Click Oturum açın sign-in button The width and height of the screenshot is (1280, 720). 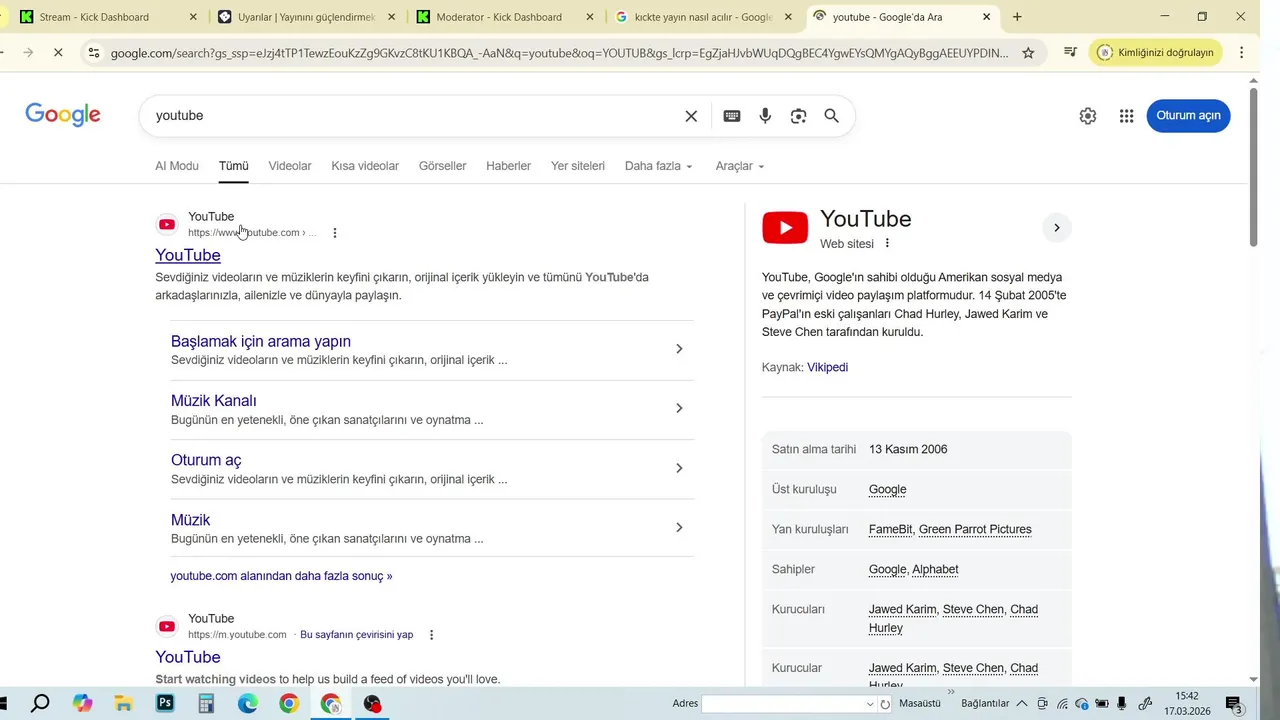click(x=1188, y=116)
